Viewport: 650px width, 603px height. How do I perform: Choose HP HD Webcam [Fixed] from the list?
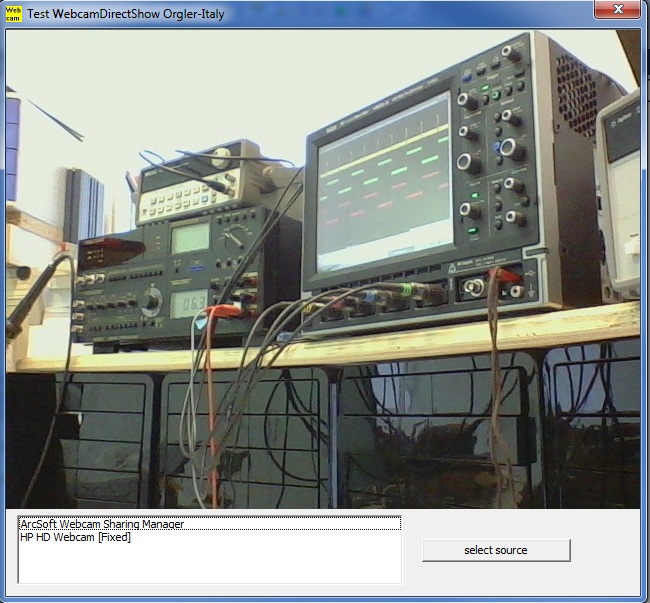pyautogui.click(x=75, y=537)
